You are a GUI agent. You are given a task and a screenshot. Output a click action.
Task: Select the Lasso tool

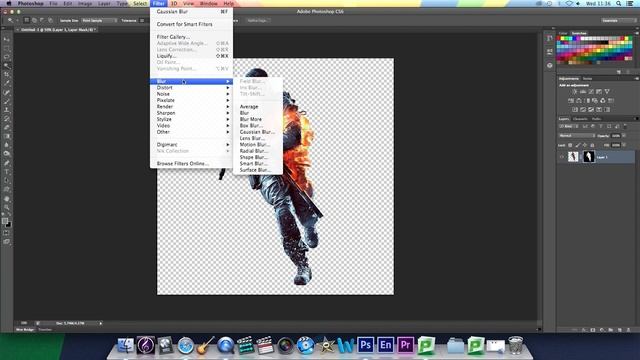(7, 57)
